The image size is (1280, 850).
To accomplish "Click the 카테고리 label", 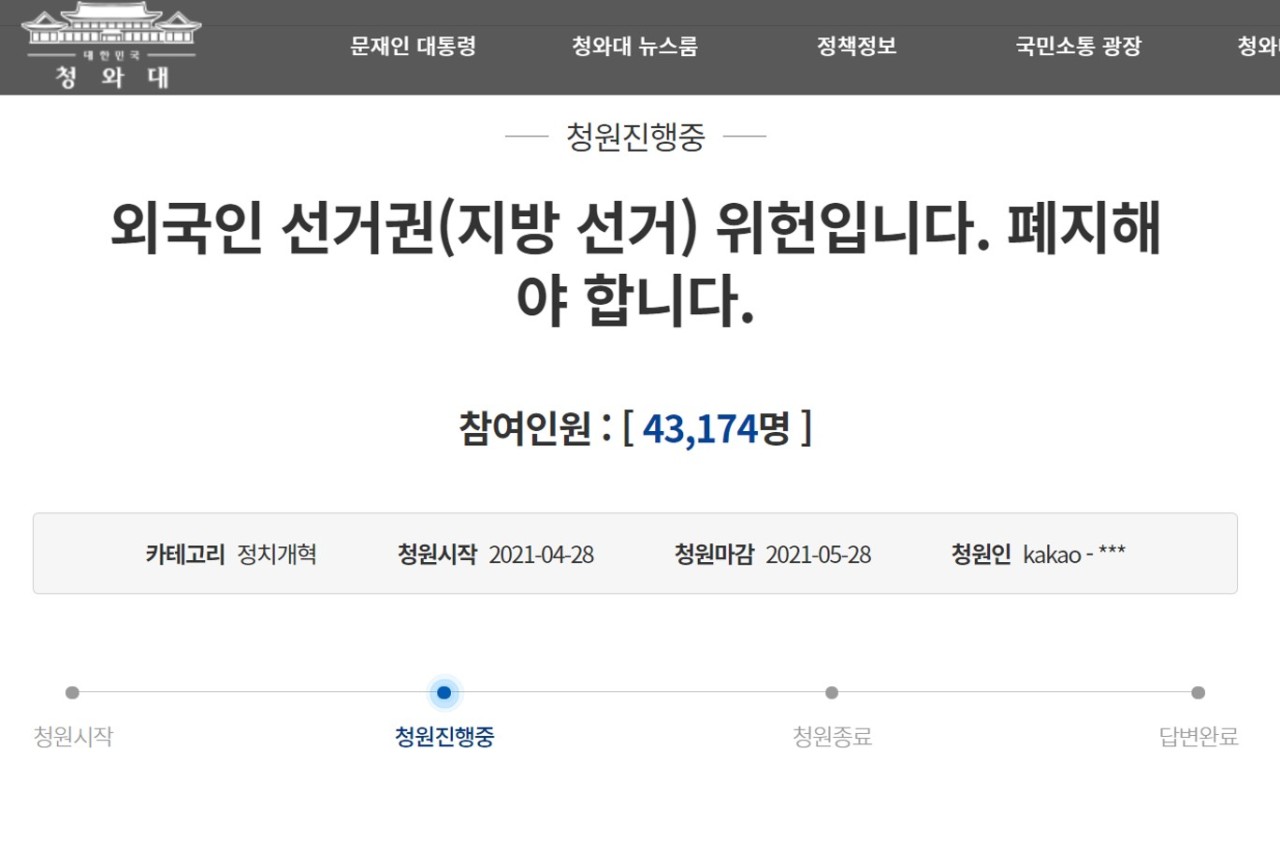I will point(185,554).
